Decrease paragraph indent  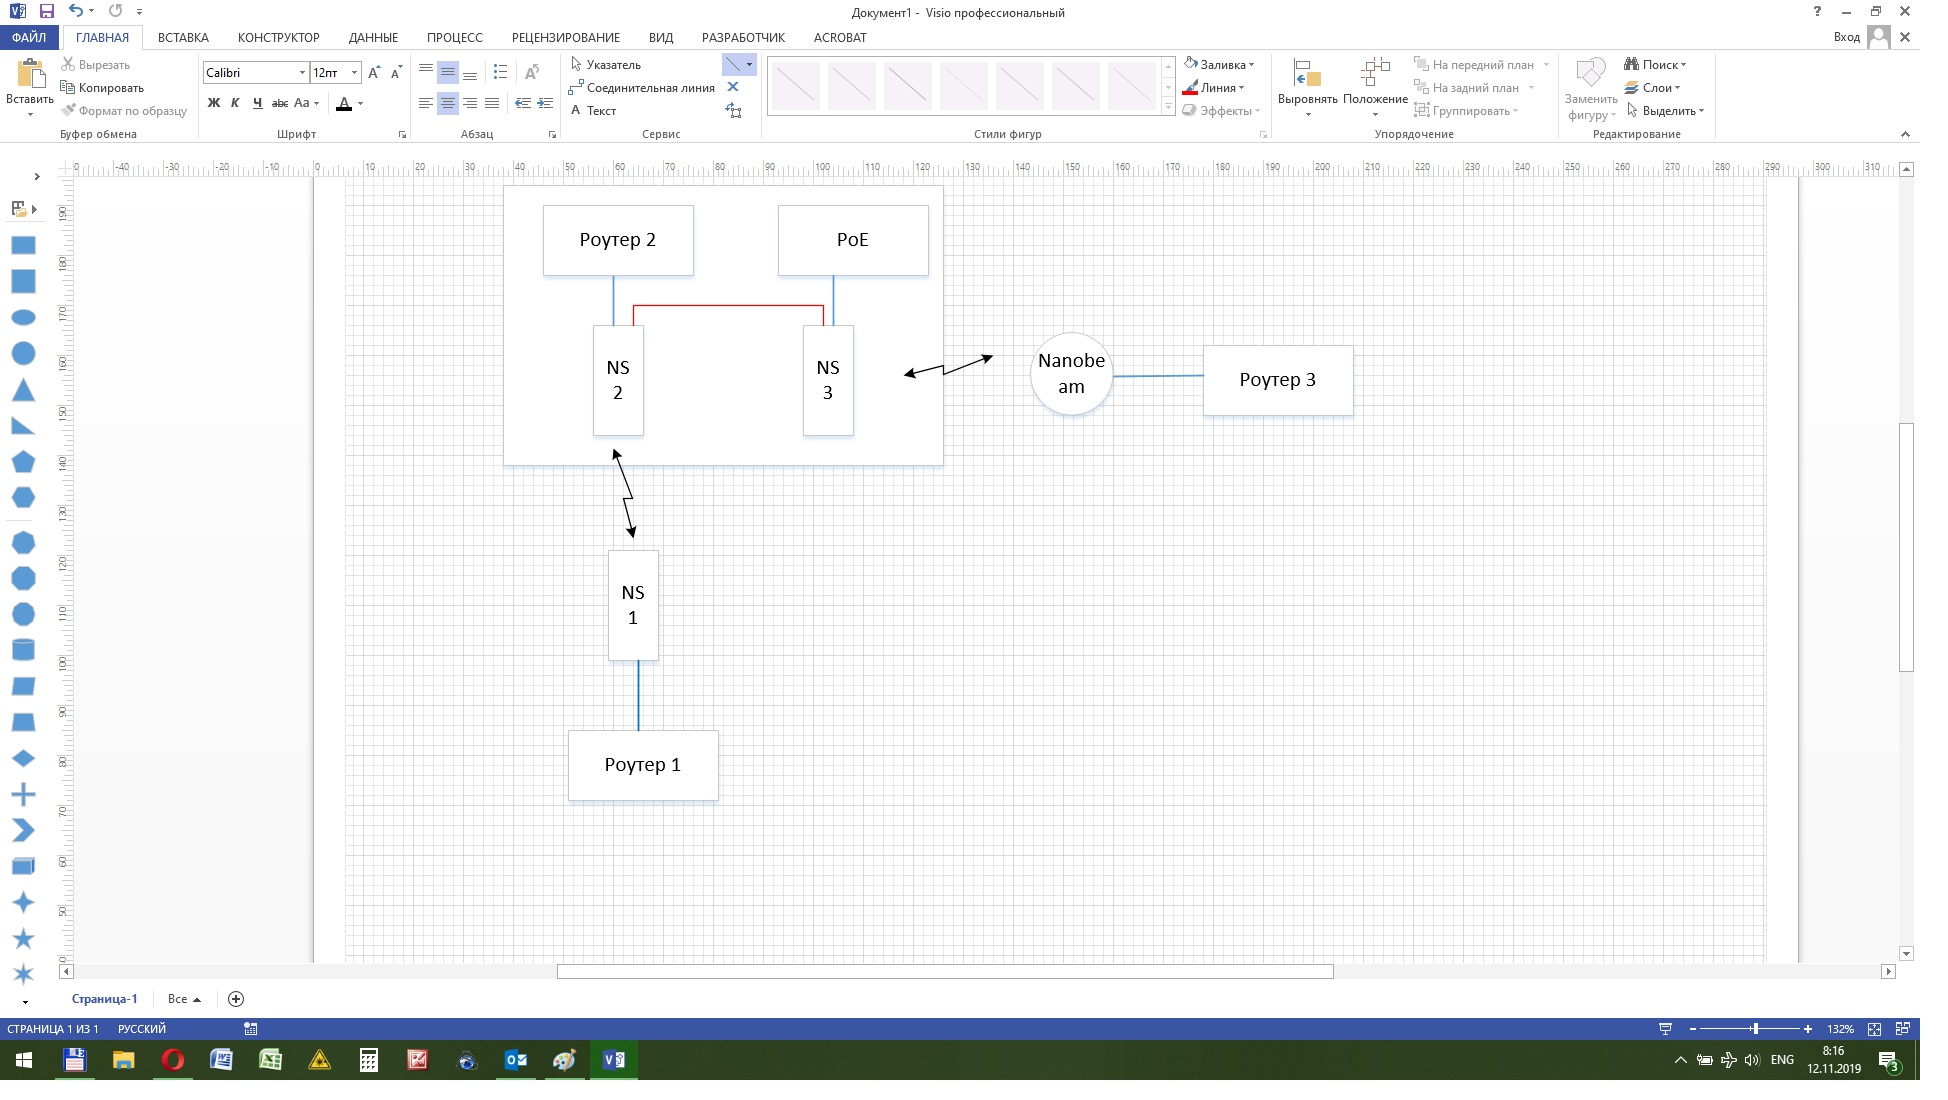coord(522,103)
